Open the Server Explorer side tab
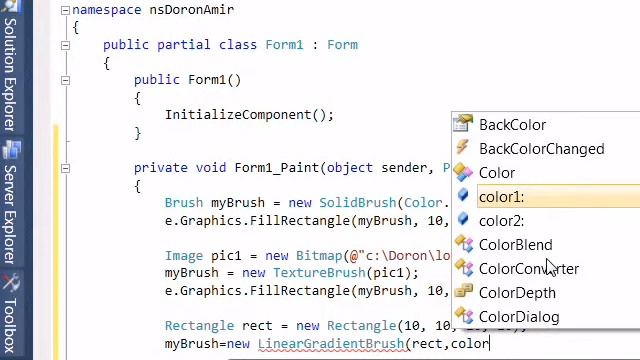 pos(10,214)
